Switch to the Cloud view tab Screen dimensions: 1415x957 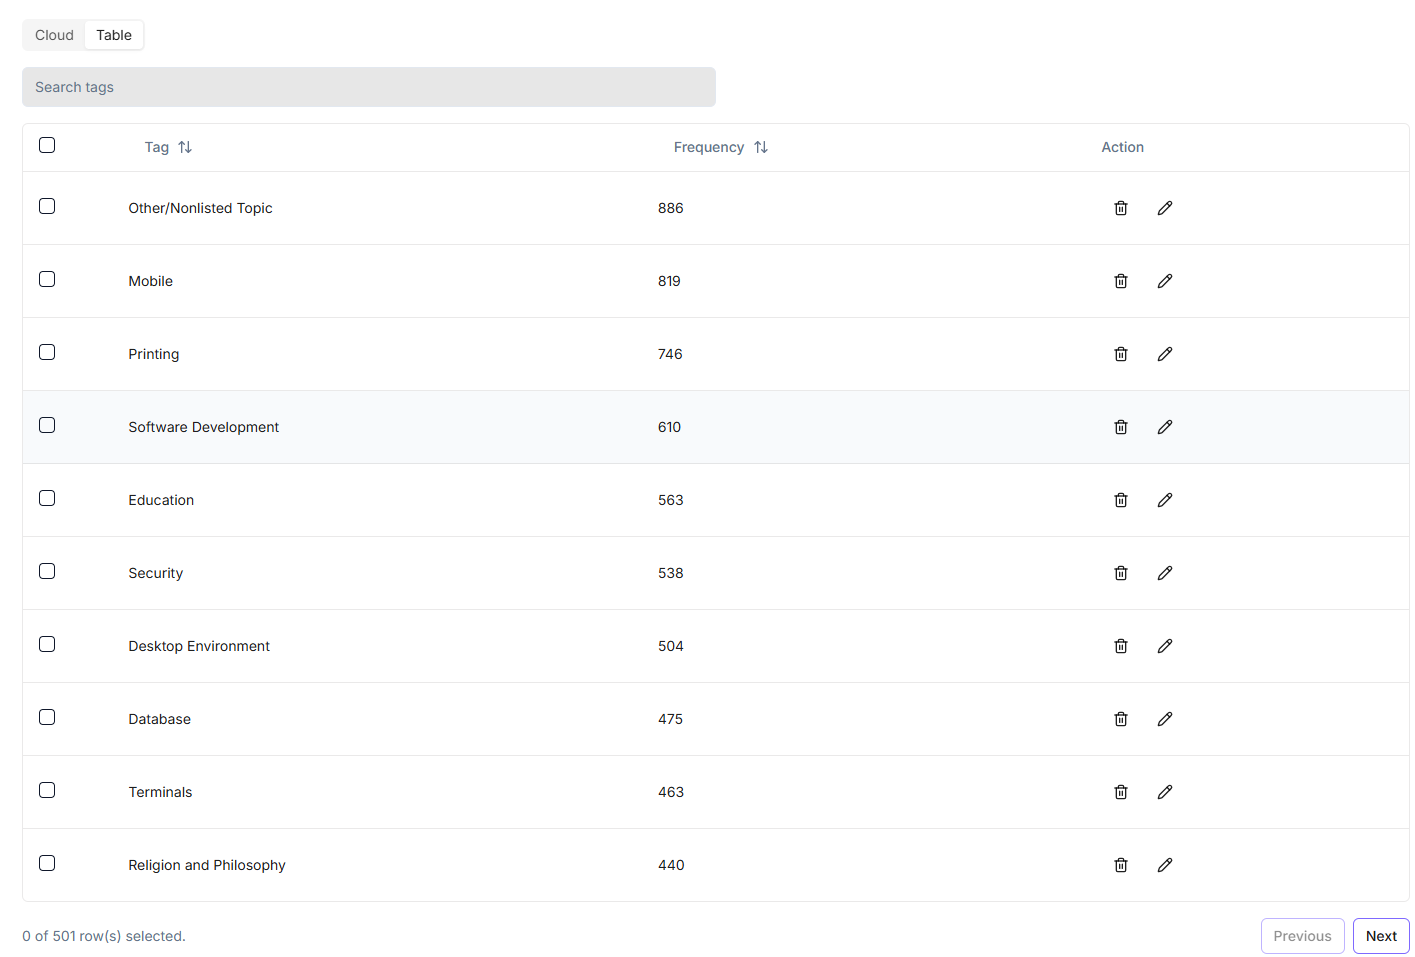pyautogui.click(x=54, y=35)
